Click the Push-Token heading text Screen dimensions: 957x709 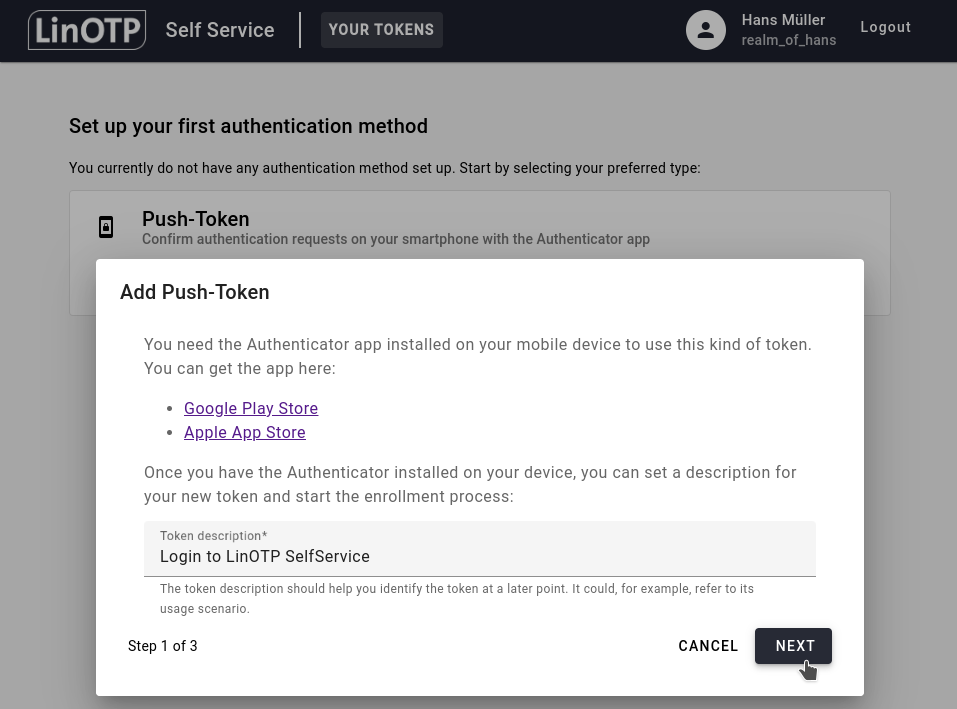[195, 219]
